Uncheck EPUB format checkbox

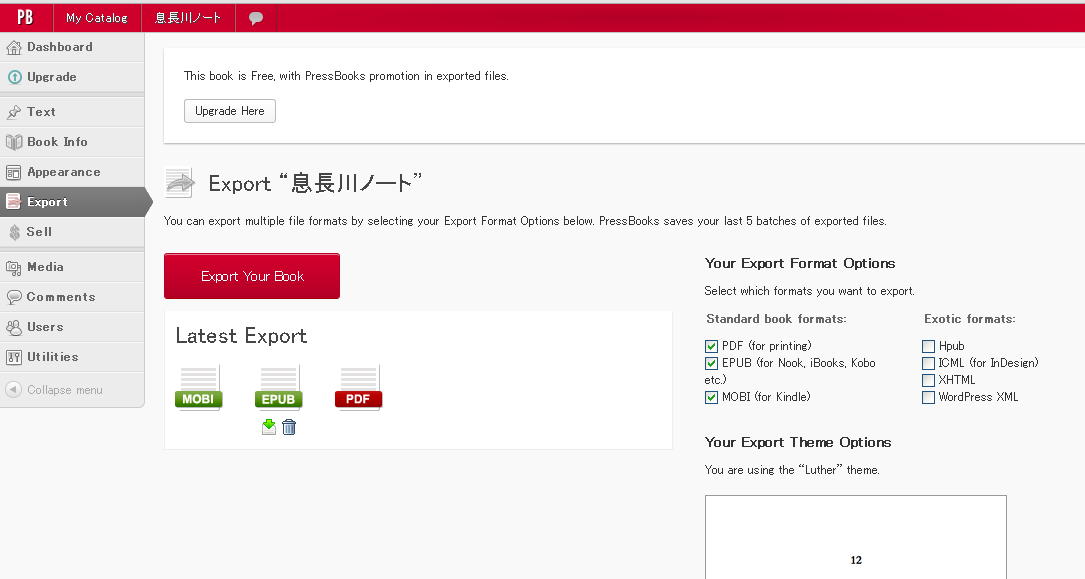[711, 364]
